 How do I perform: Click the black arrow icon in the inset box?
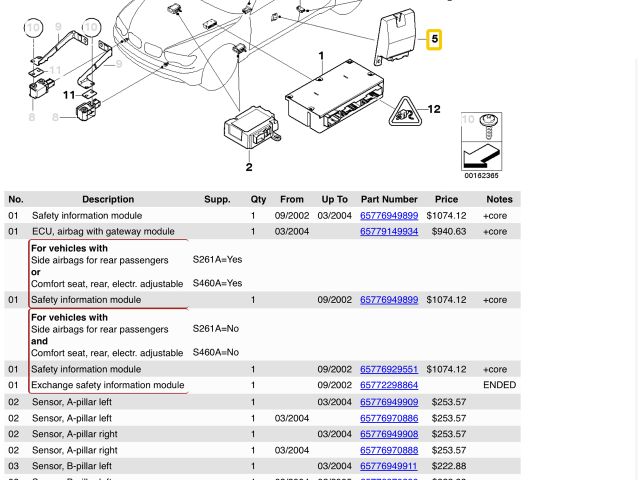point(482,156)
